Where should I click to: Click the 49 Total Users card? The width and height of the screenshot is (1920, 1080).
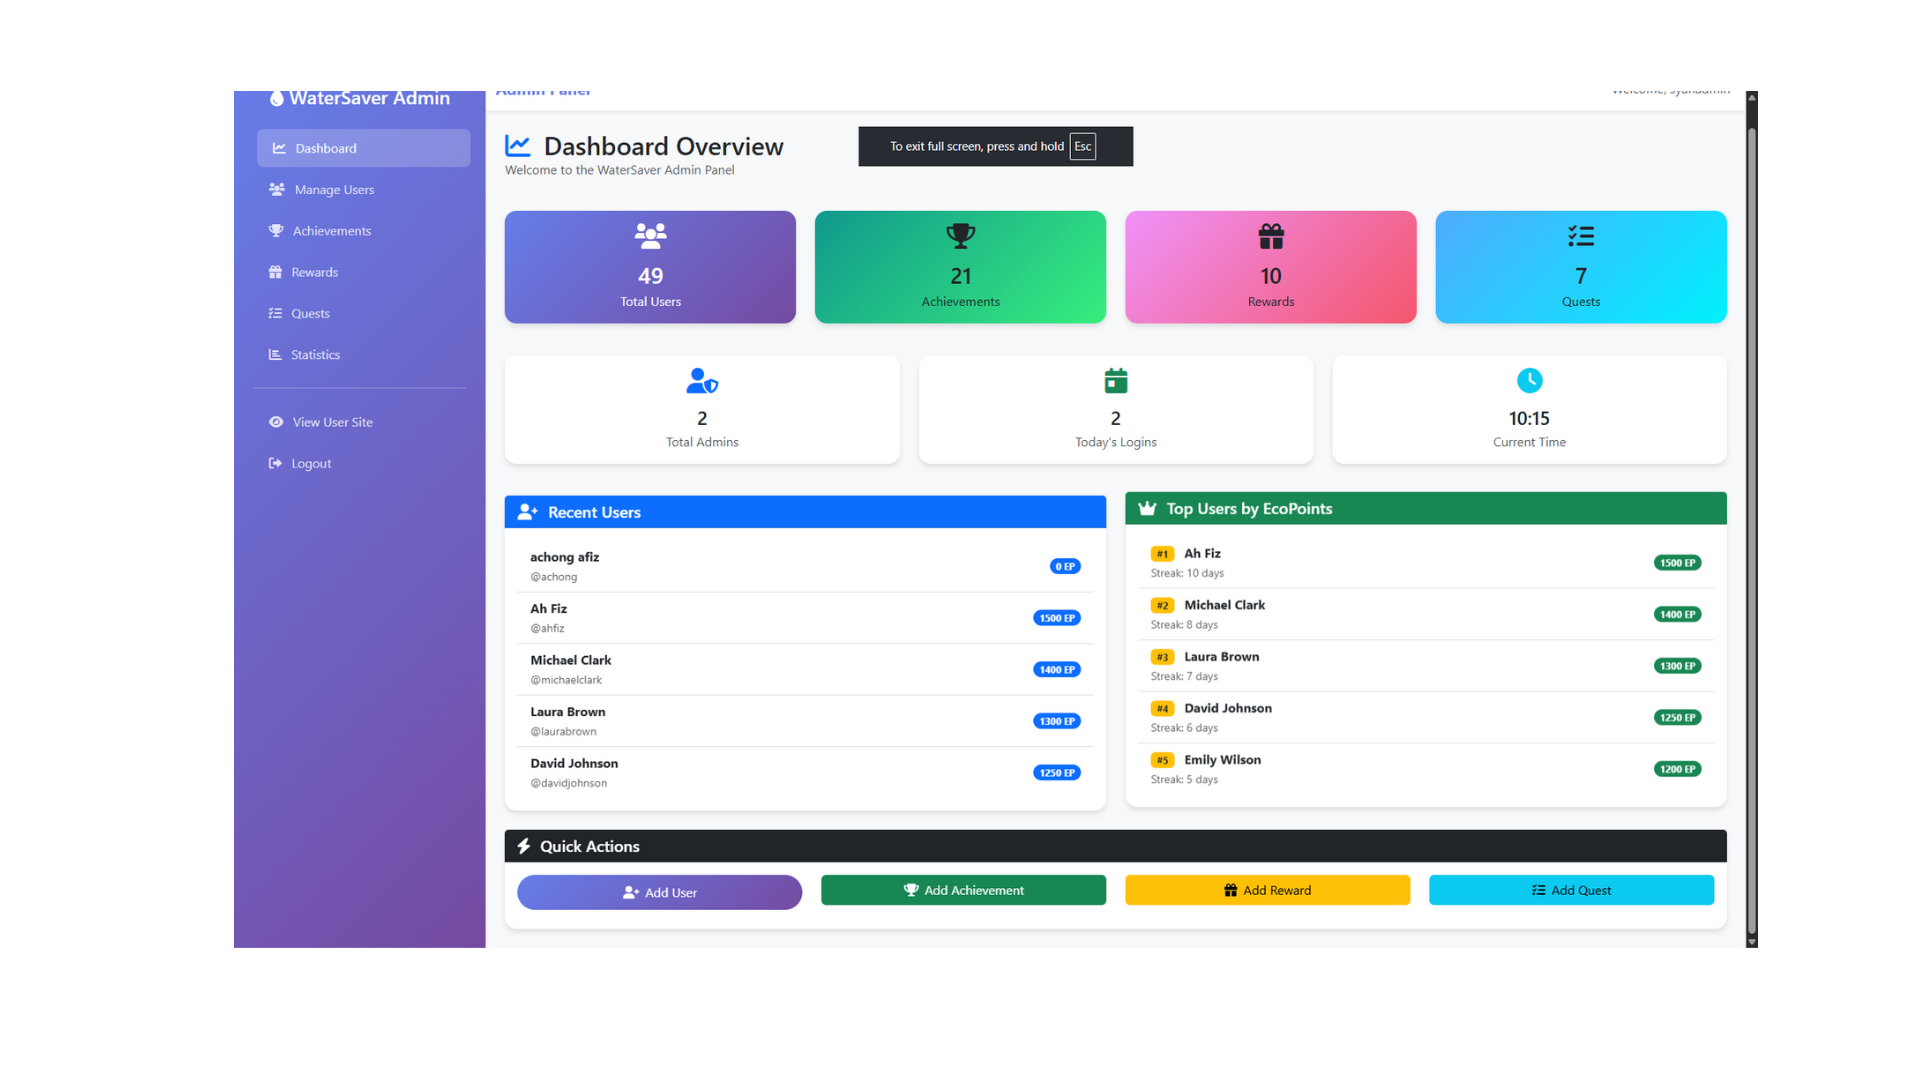coord(650,267)
